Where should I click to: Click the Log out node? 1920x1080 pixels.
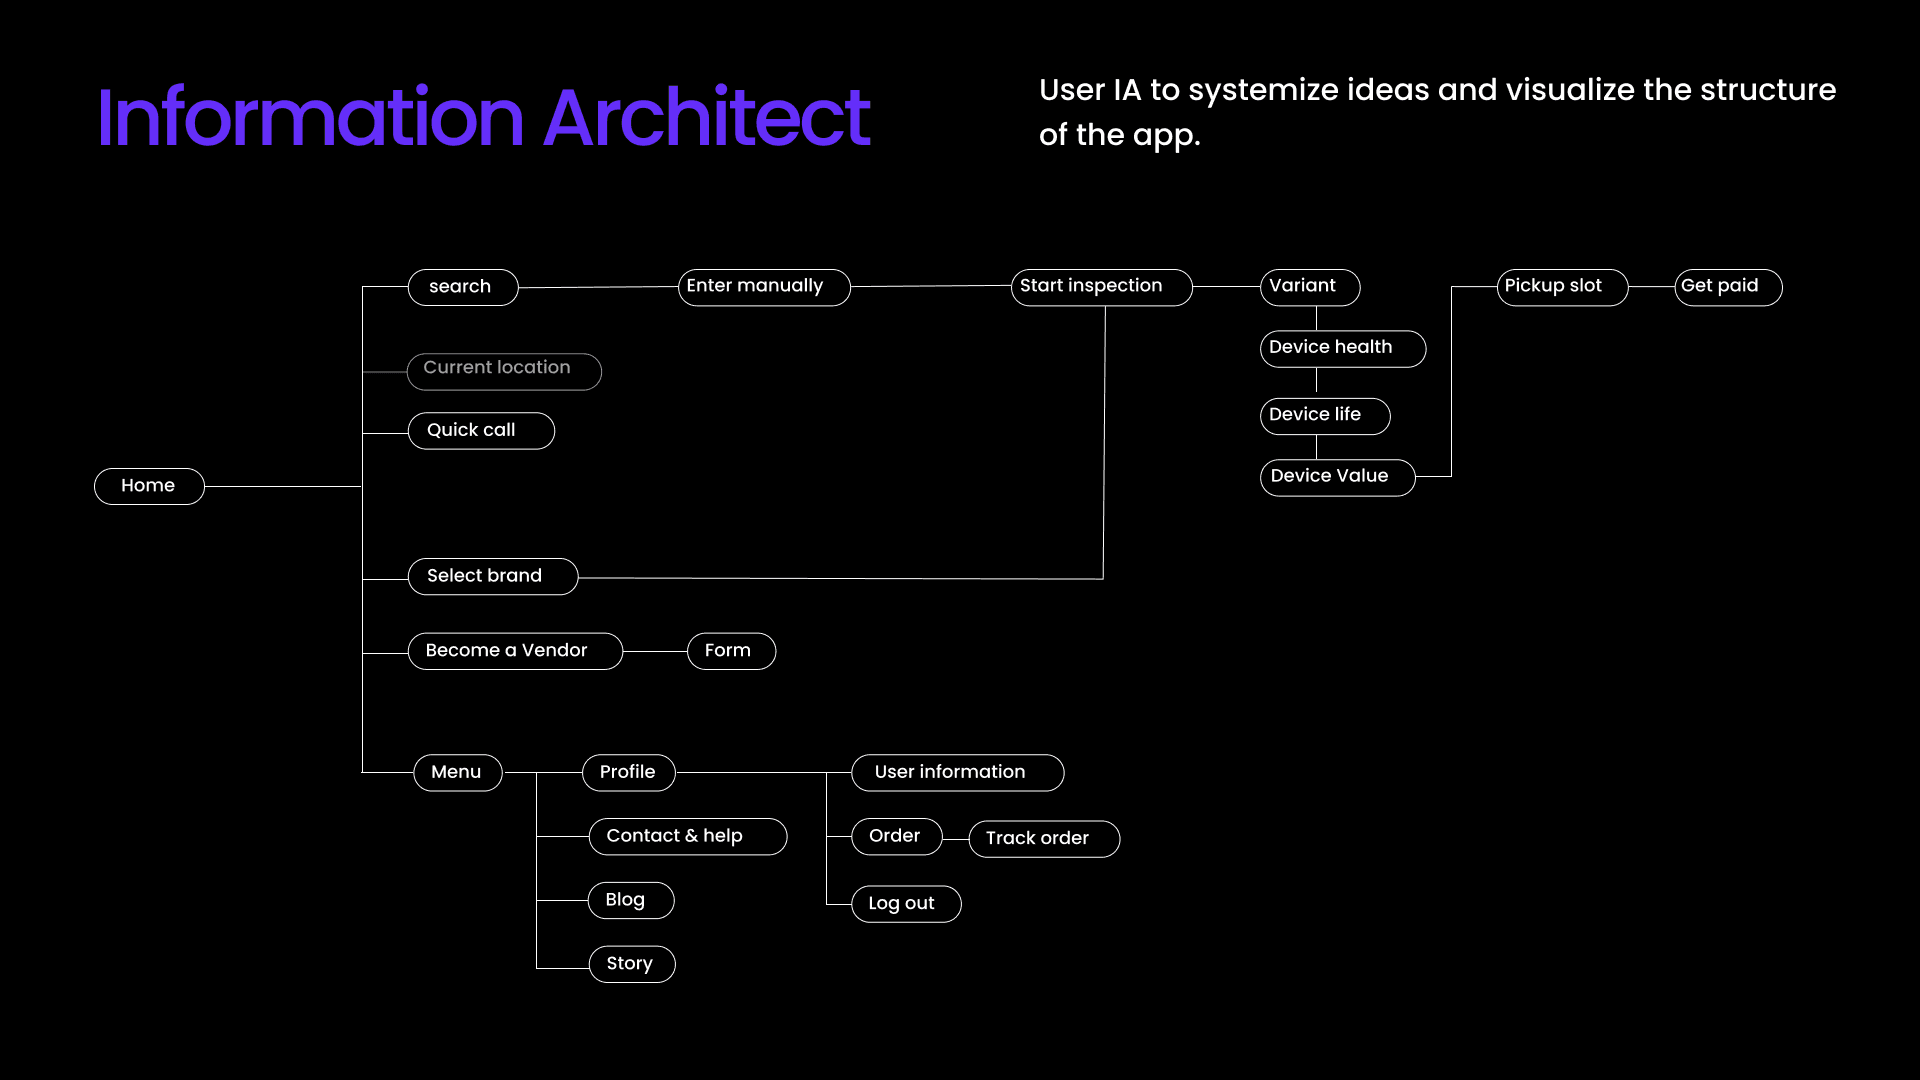[905, 904]
